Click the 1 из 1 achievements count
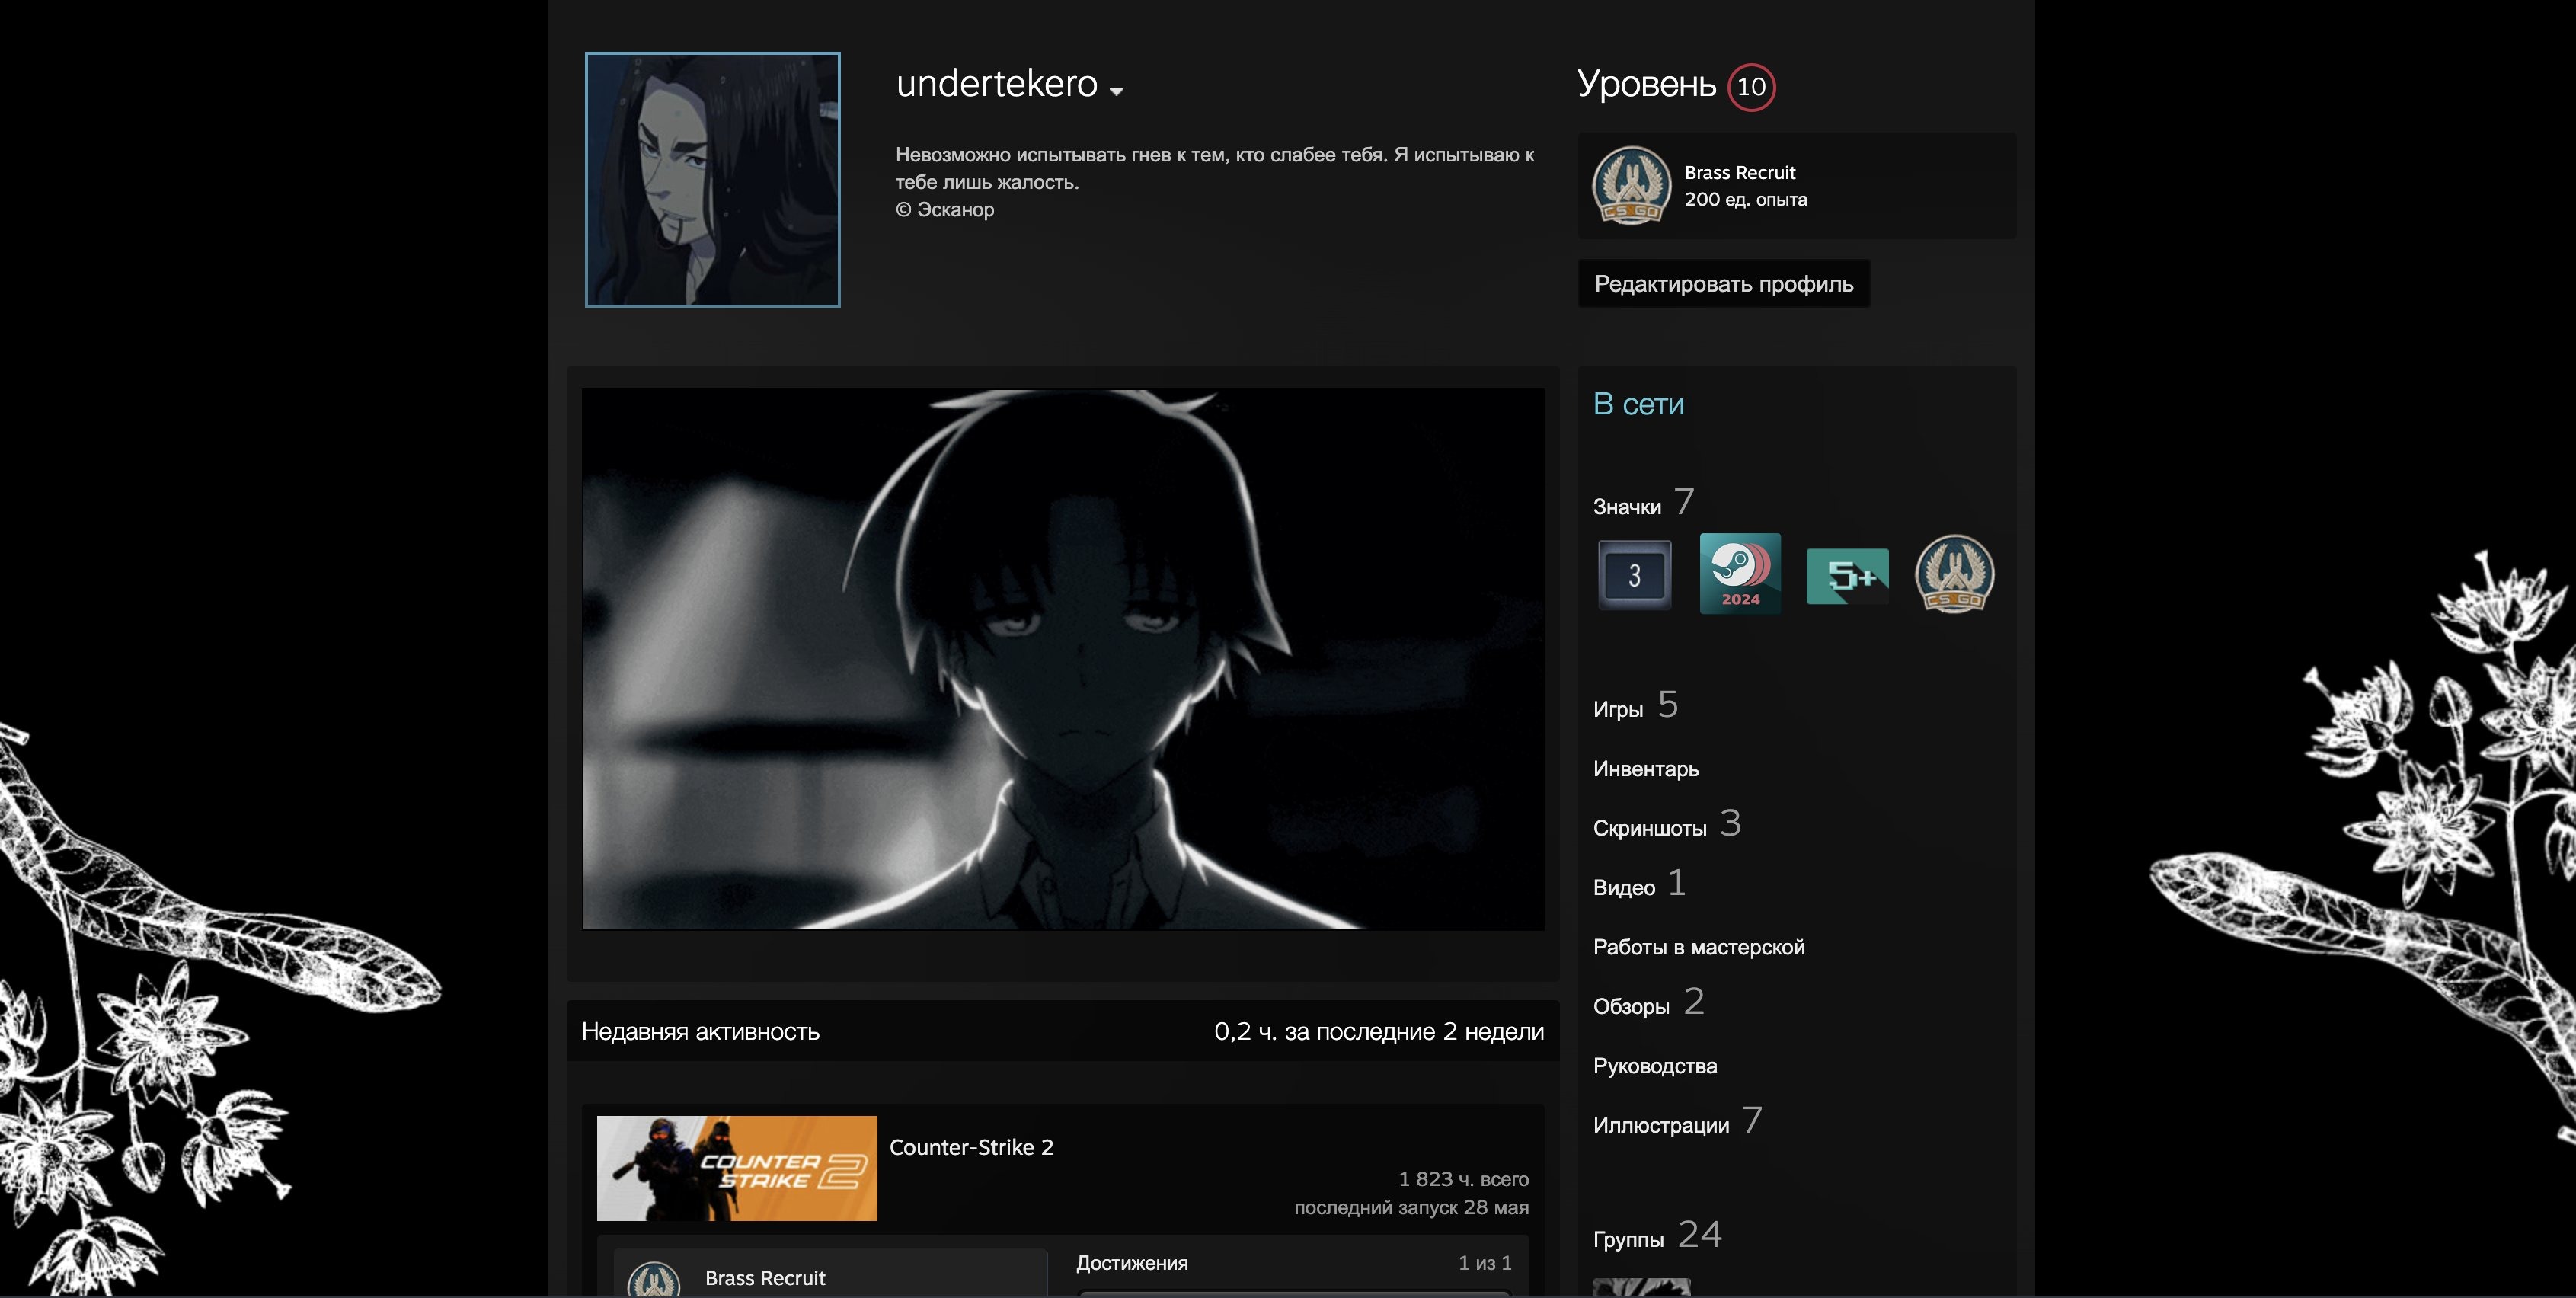The width and height of the screenshot is (2576, 1298). click(x=1485, y=1263)
